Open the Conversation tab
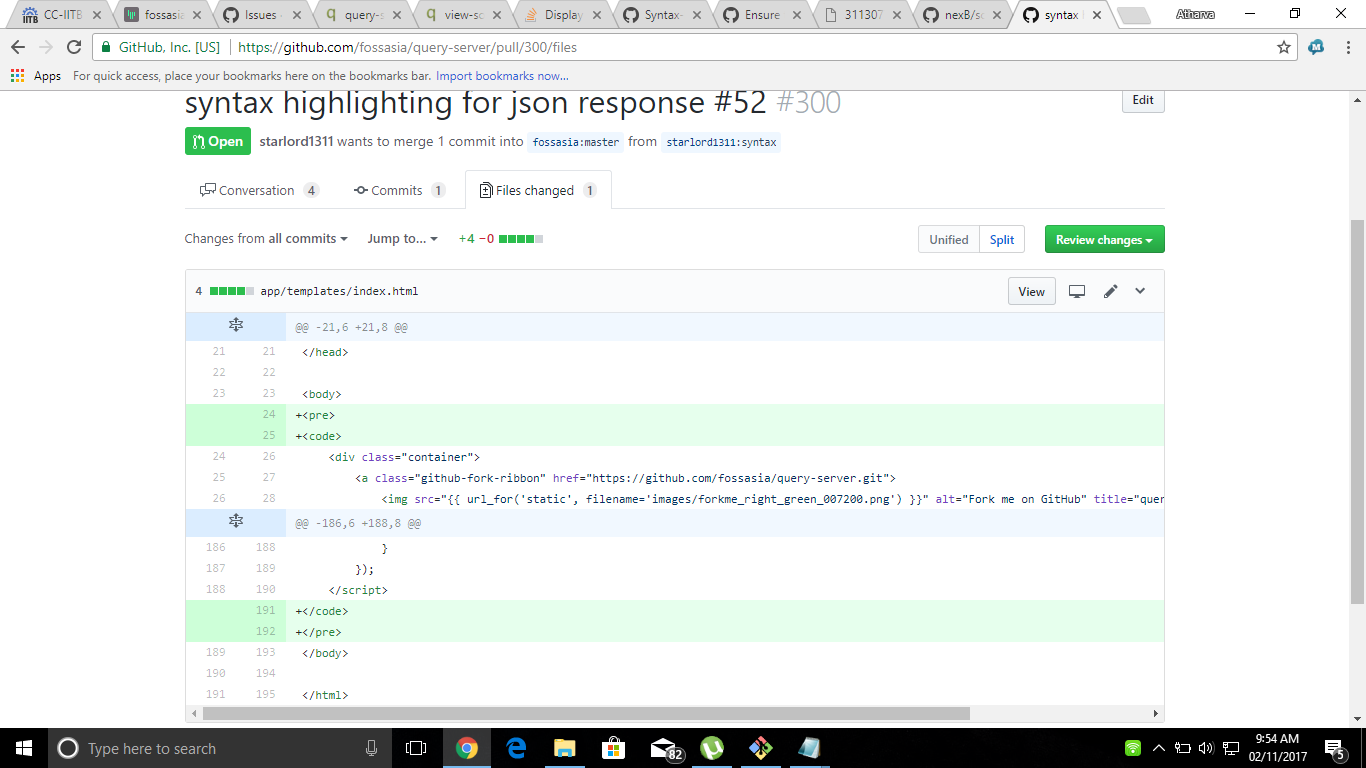This screenshot has height=768, width=1366. (x=260, y=190)
